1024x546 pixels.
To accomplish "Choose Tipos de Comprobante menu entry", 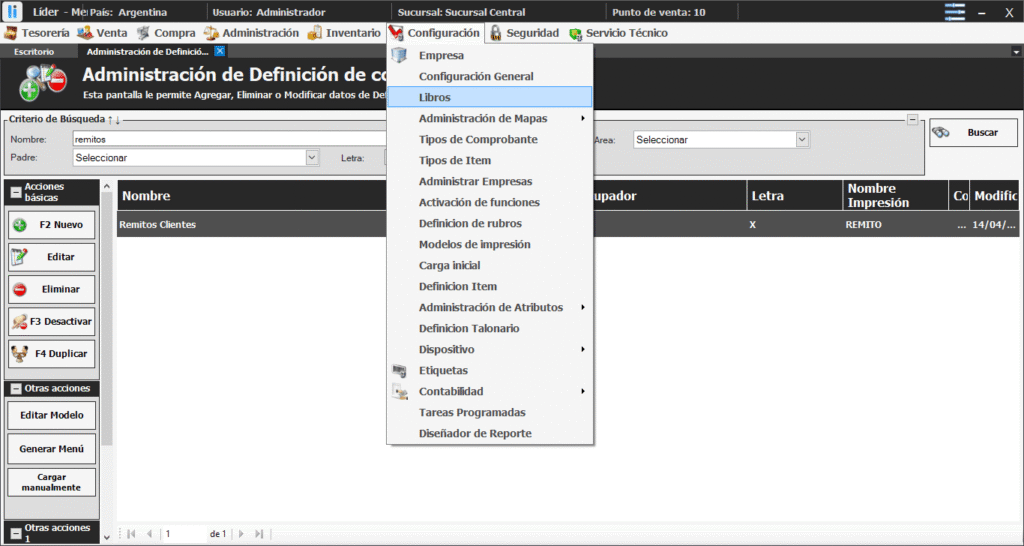I will point(478,139).
